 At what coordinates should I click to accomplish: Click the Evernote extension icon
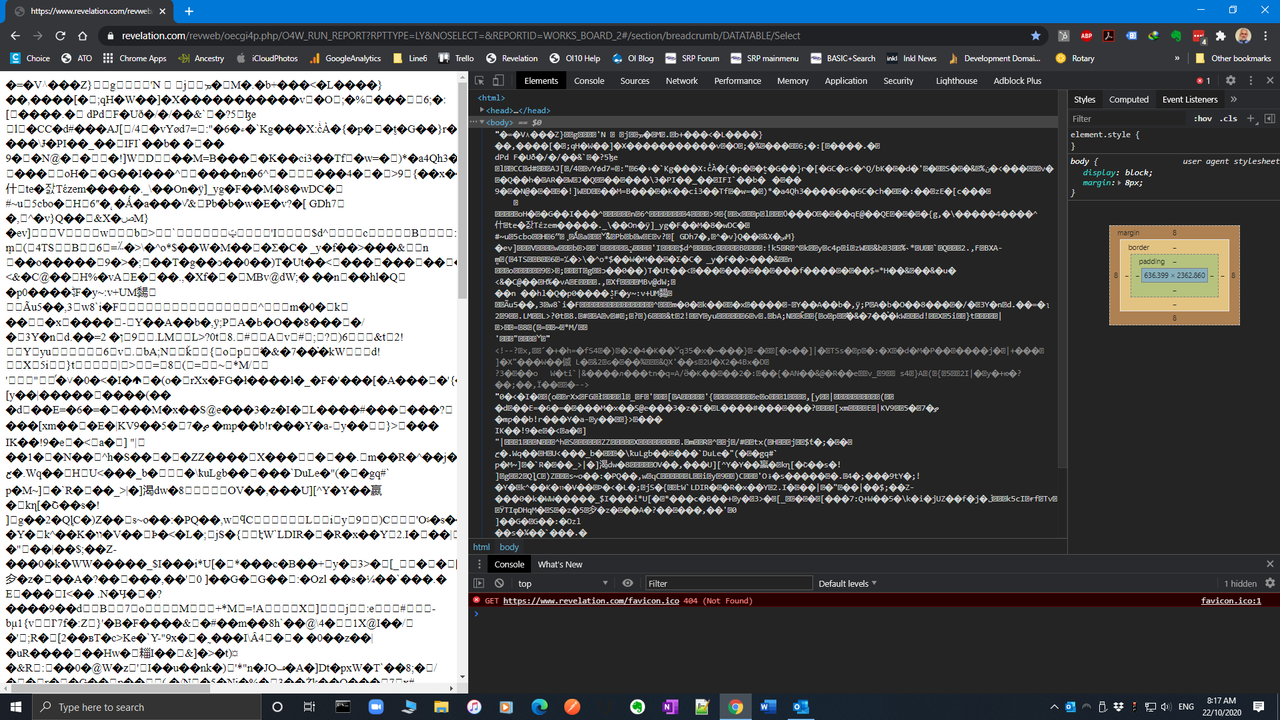coord(1177,36)
